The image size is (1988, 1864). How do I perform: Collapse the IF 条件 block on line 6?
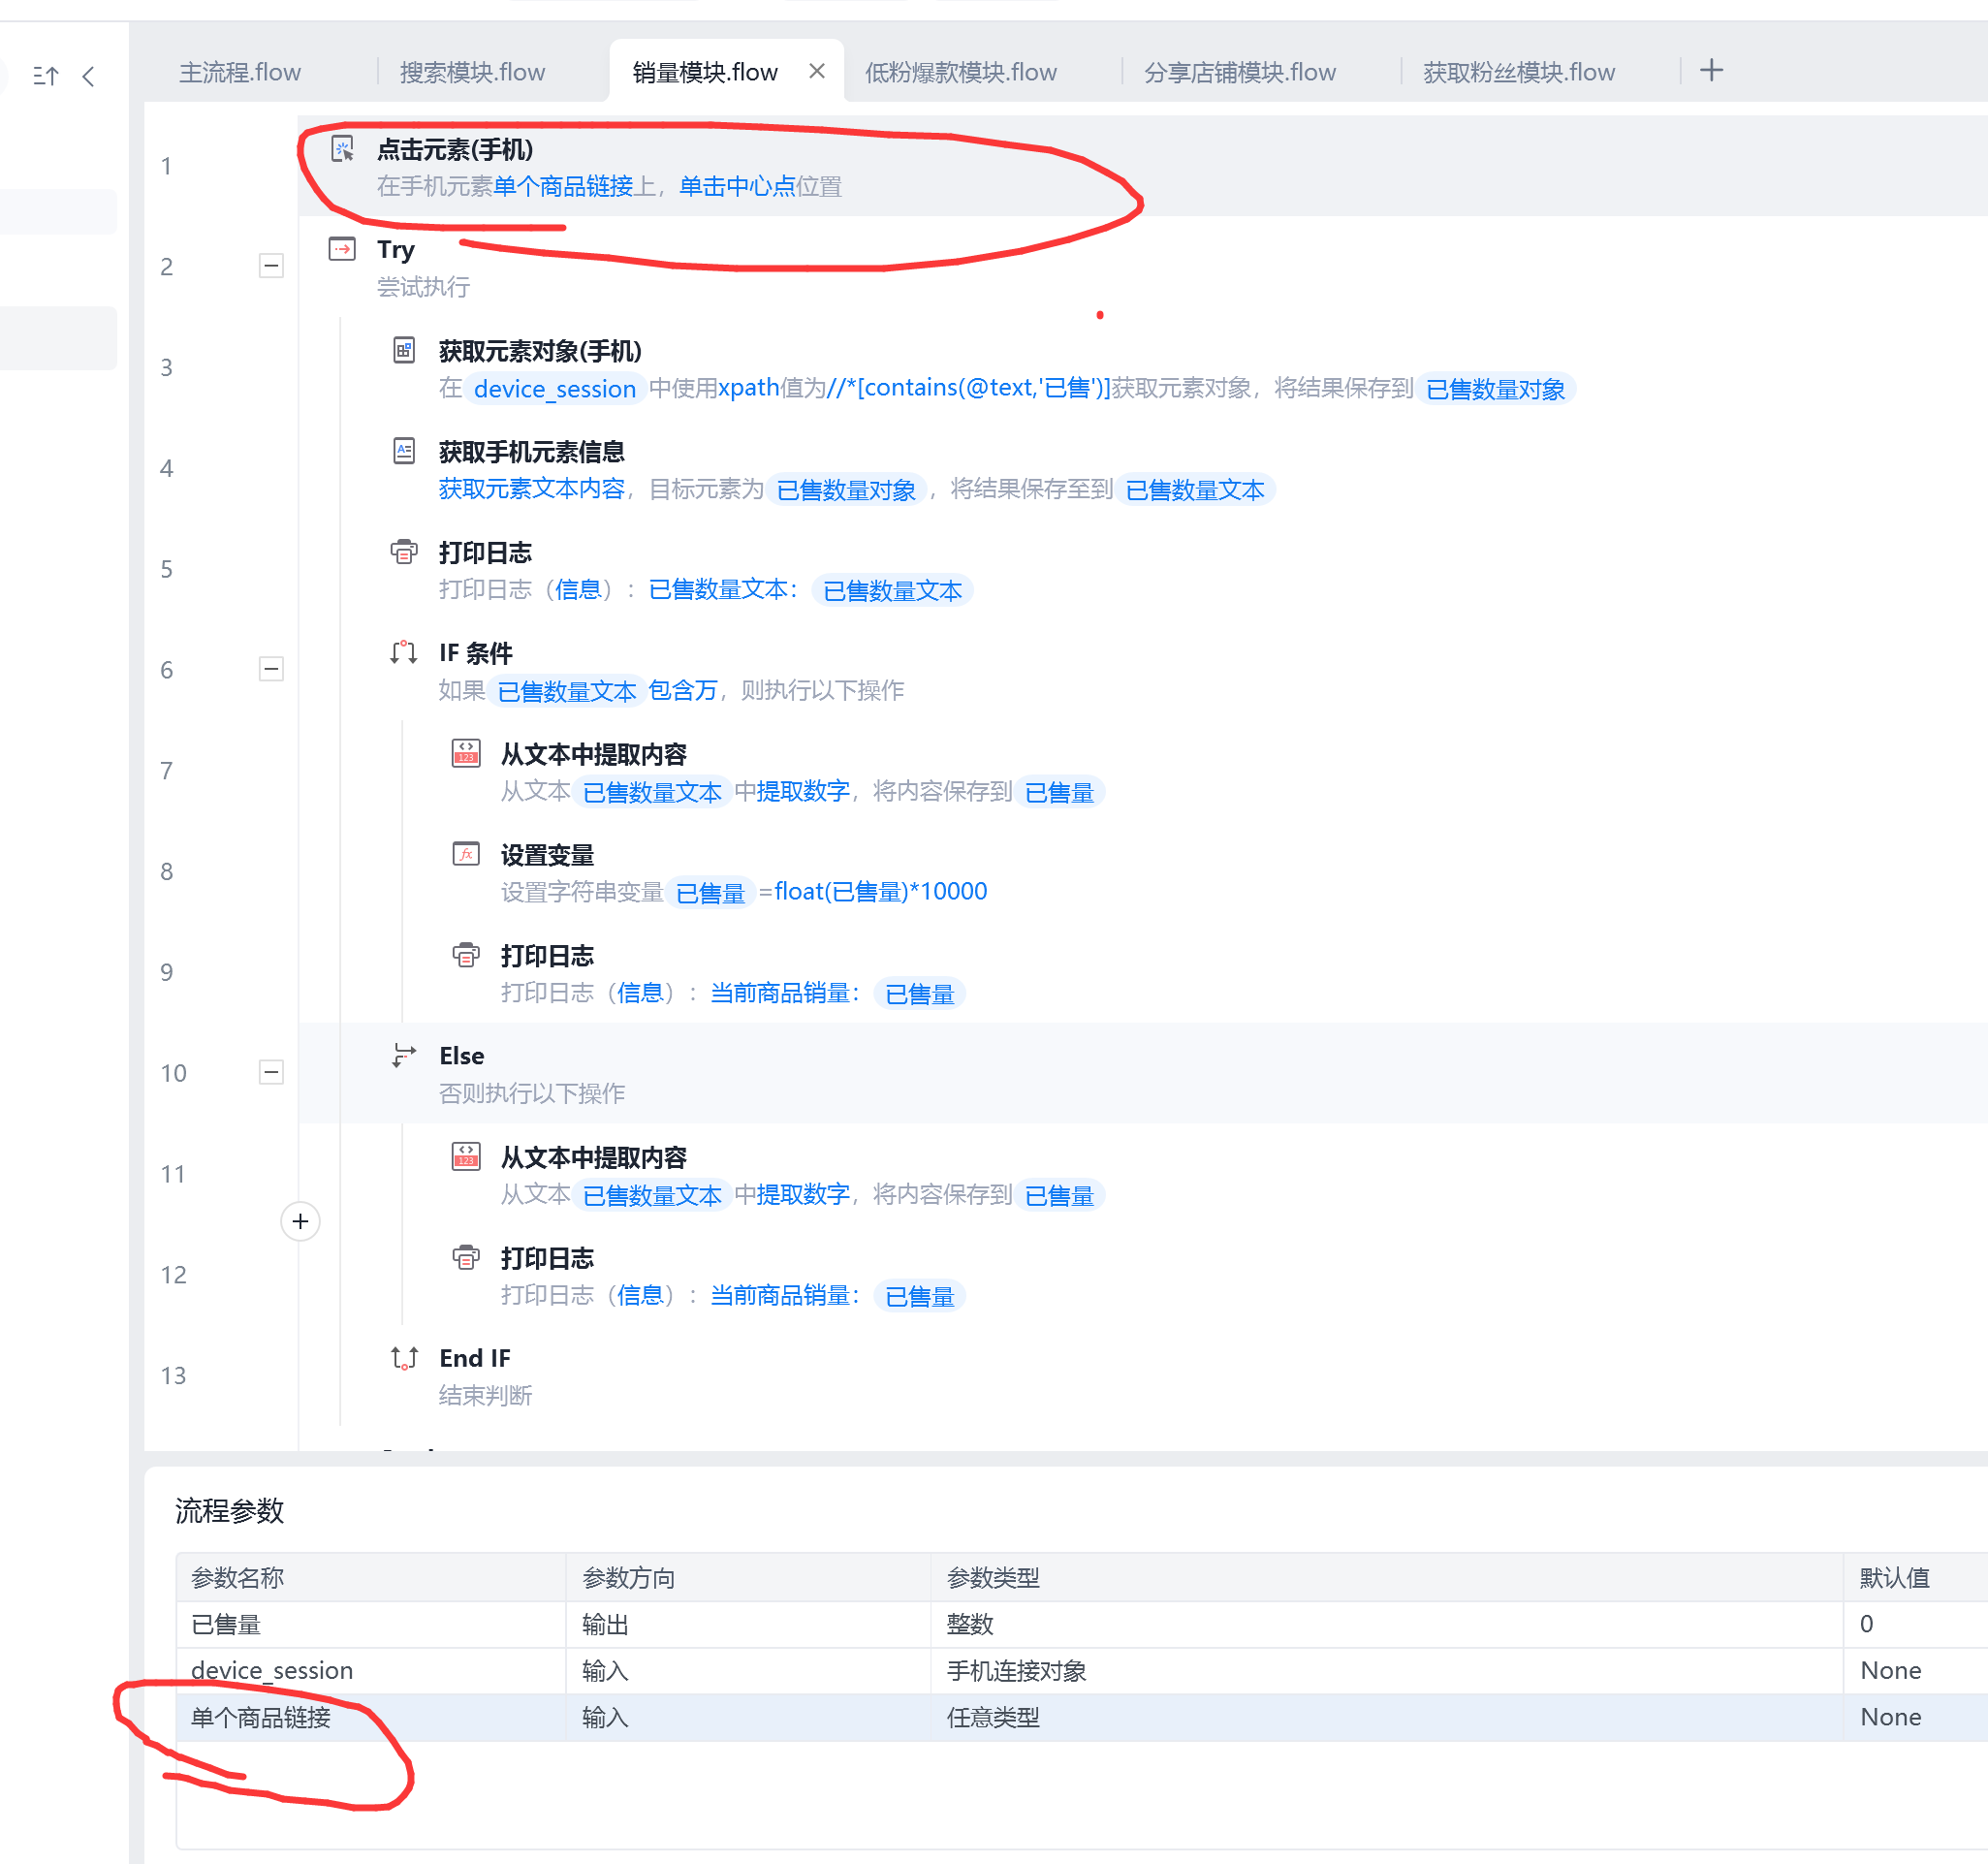tap(271, 669)
